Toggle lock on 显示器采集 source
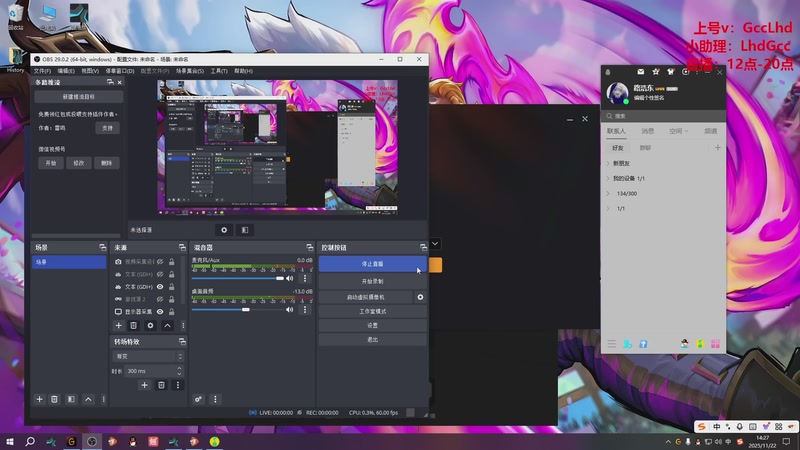This screenshot has width=800, height=450. coord(171,312)
